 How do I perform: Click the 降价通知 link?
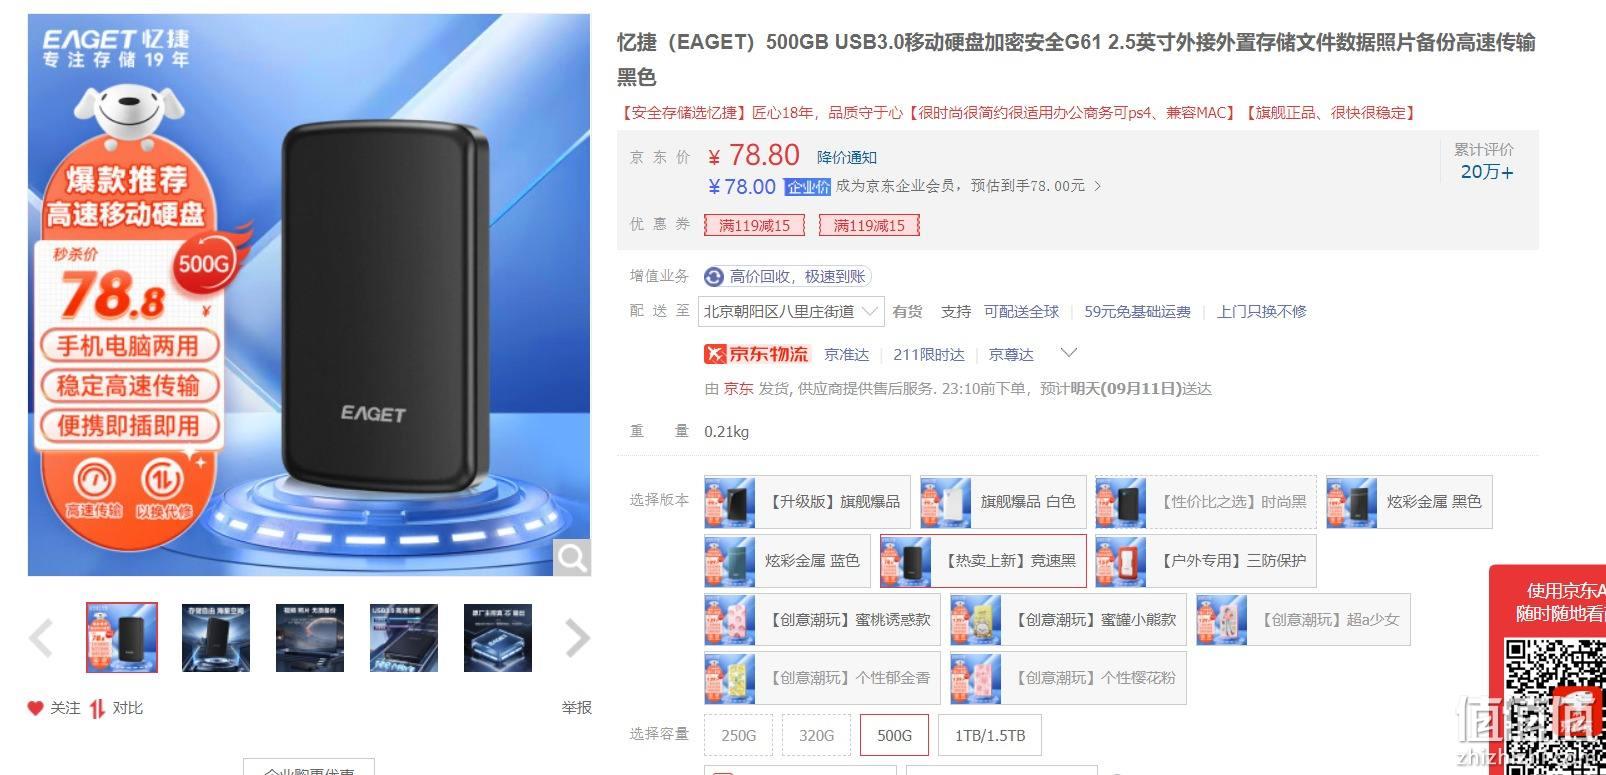[x=847, y=157]
